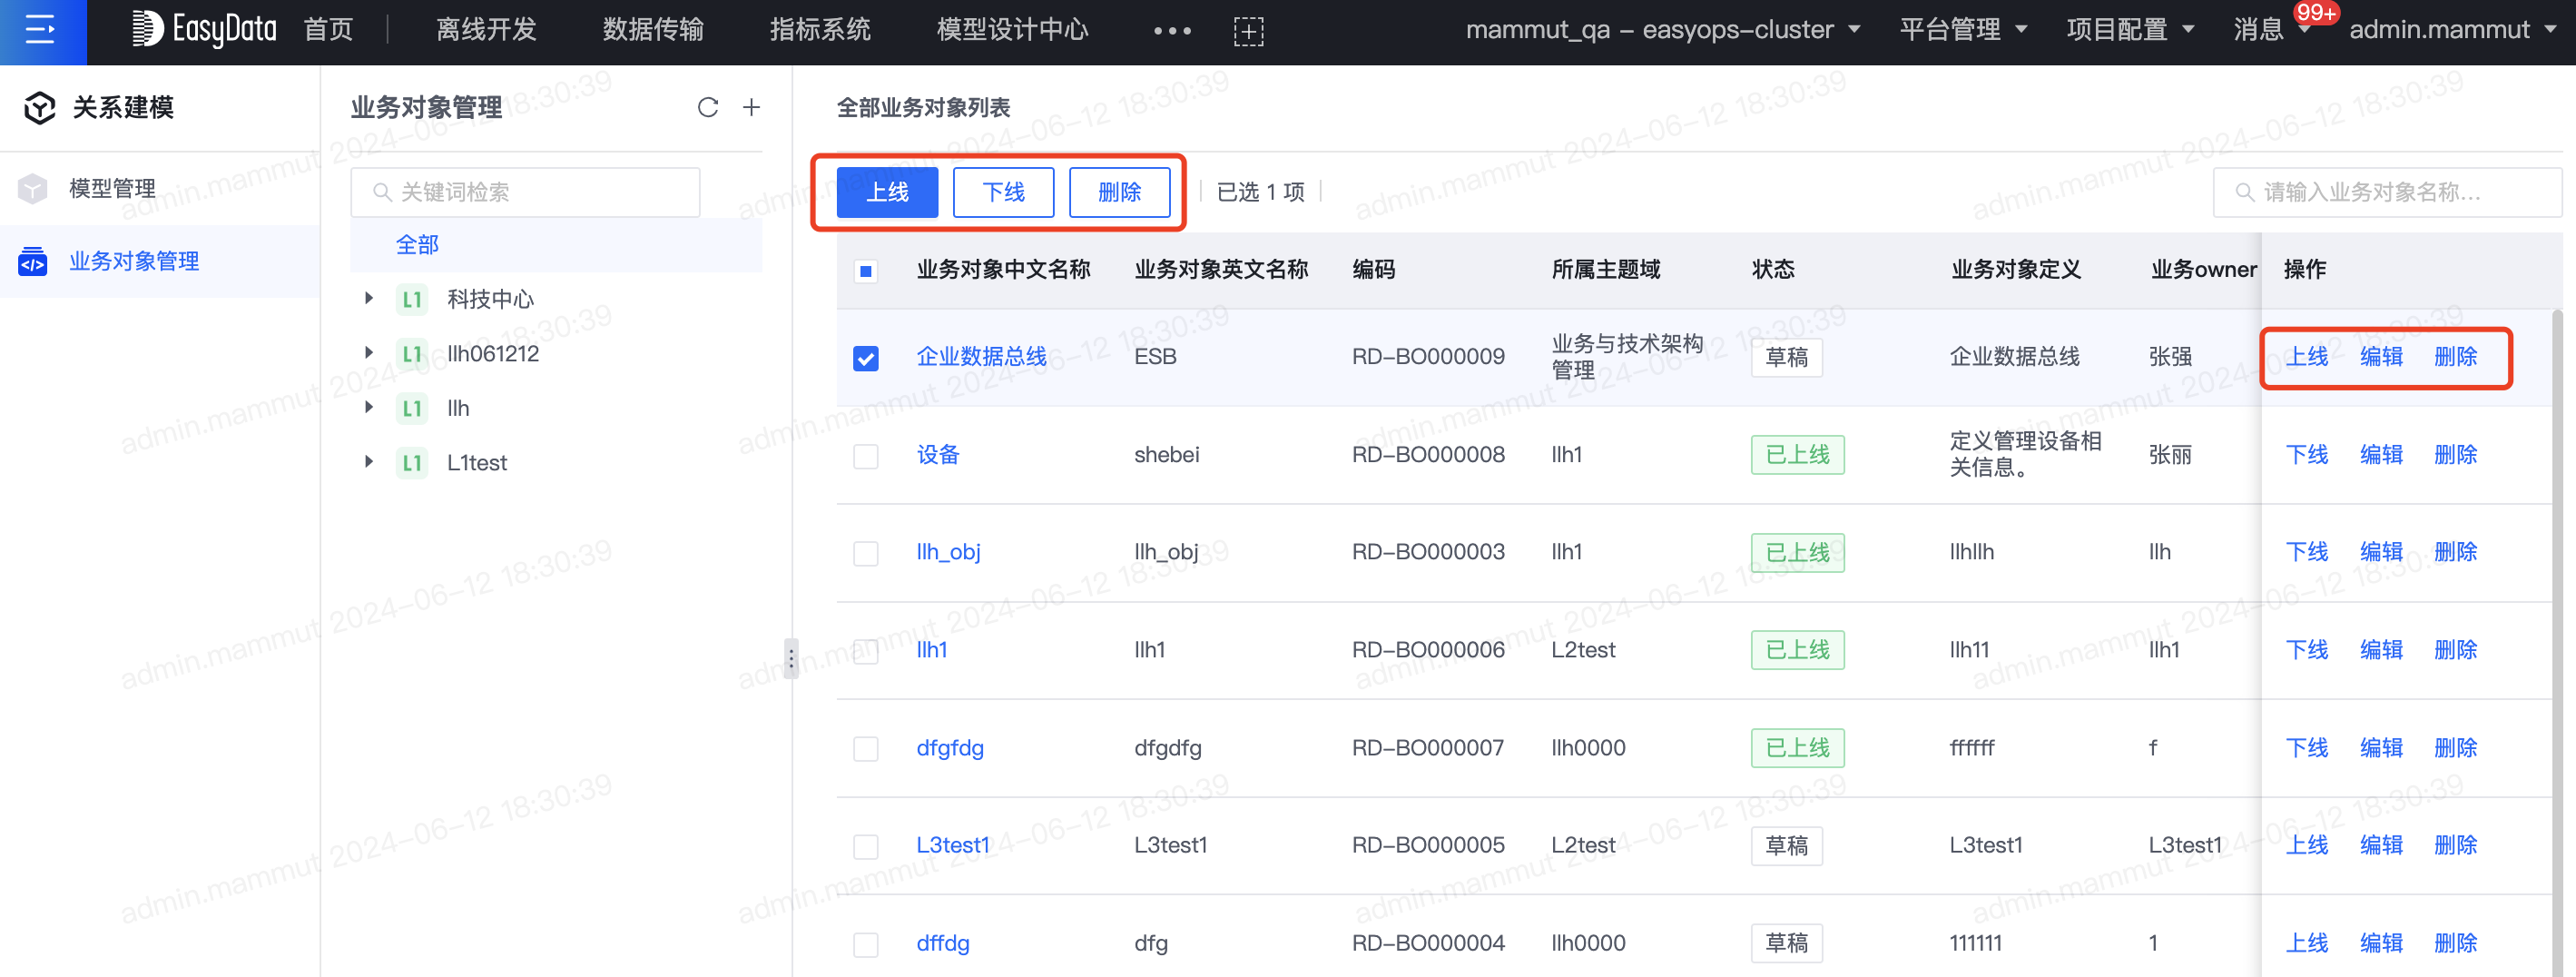Open the more menus ellipsis
The width and height of the screenshot is (2576, 977).
click(x=1172, y=31)
